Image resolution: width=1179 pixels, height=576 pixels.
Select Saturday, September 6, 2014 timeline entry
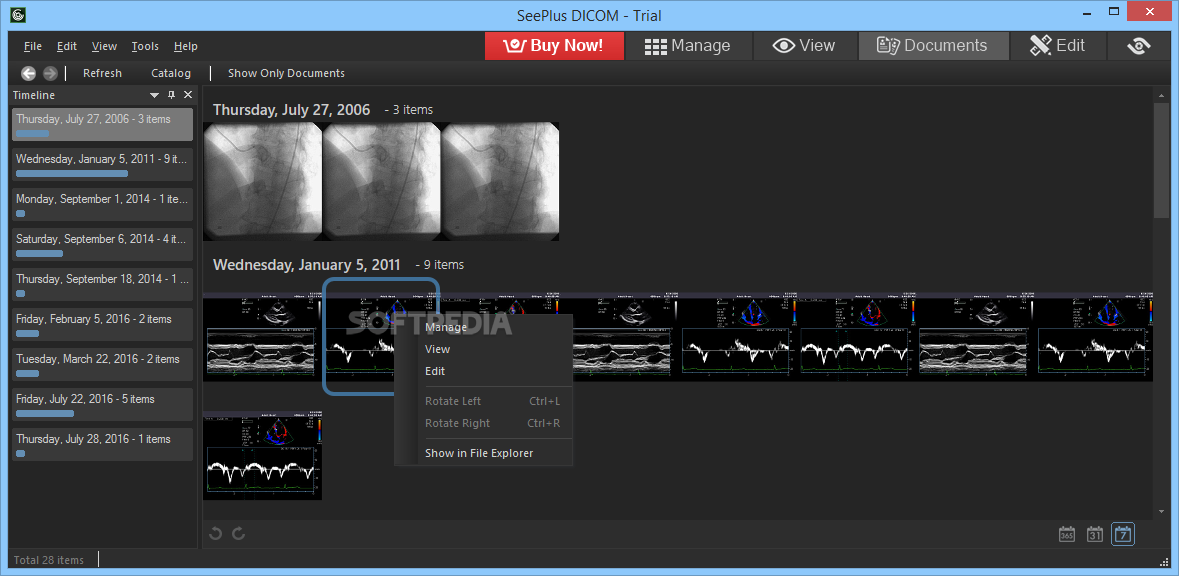point(102,244)
